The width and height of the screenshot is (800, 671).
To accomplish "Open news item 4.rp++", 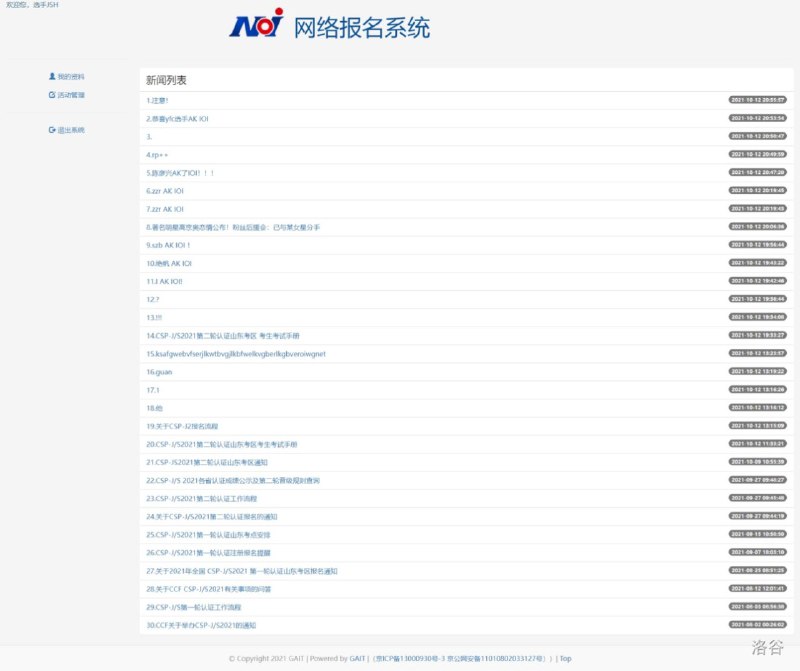I will click(x=157, y=155).
